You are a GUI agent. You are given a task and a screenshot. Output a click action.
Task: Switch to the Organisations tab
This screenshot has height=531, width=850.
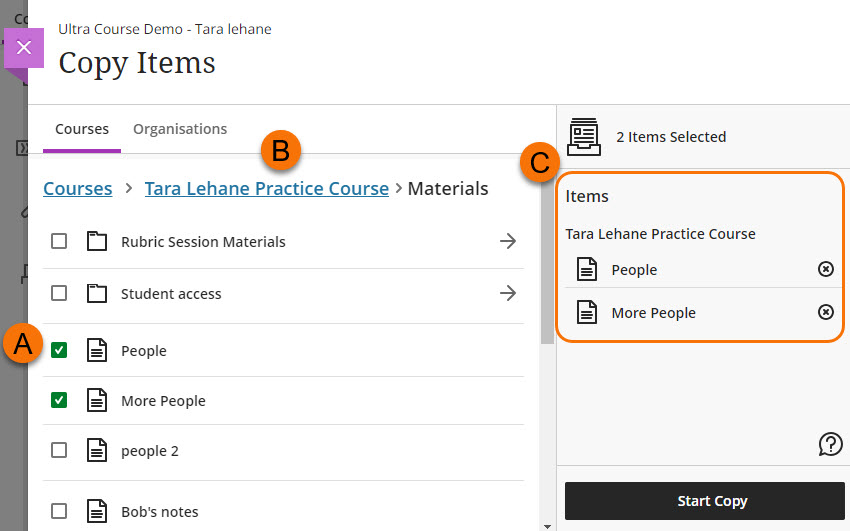[180, 129]
